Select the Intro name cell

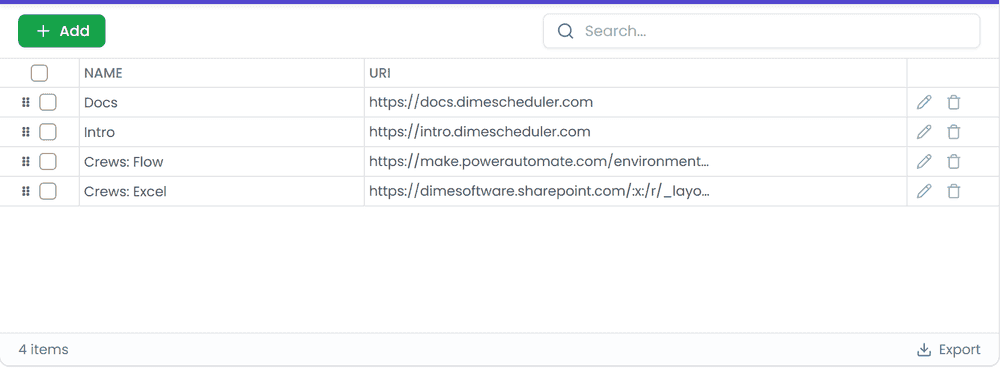[222, 132]
